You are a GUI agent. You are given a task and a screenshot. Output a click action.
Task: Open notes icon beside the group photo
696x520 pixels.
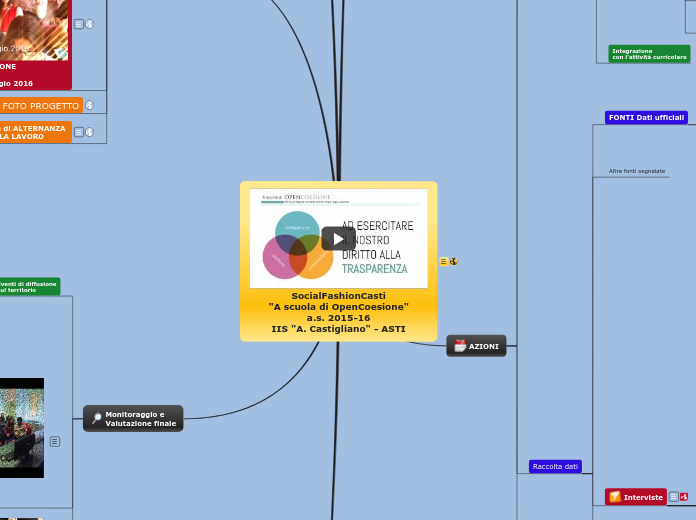[55, 441]
